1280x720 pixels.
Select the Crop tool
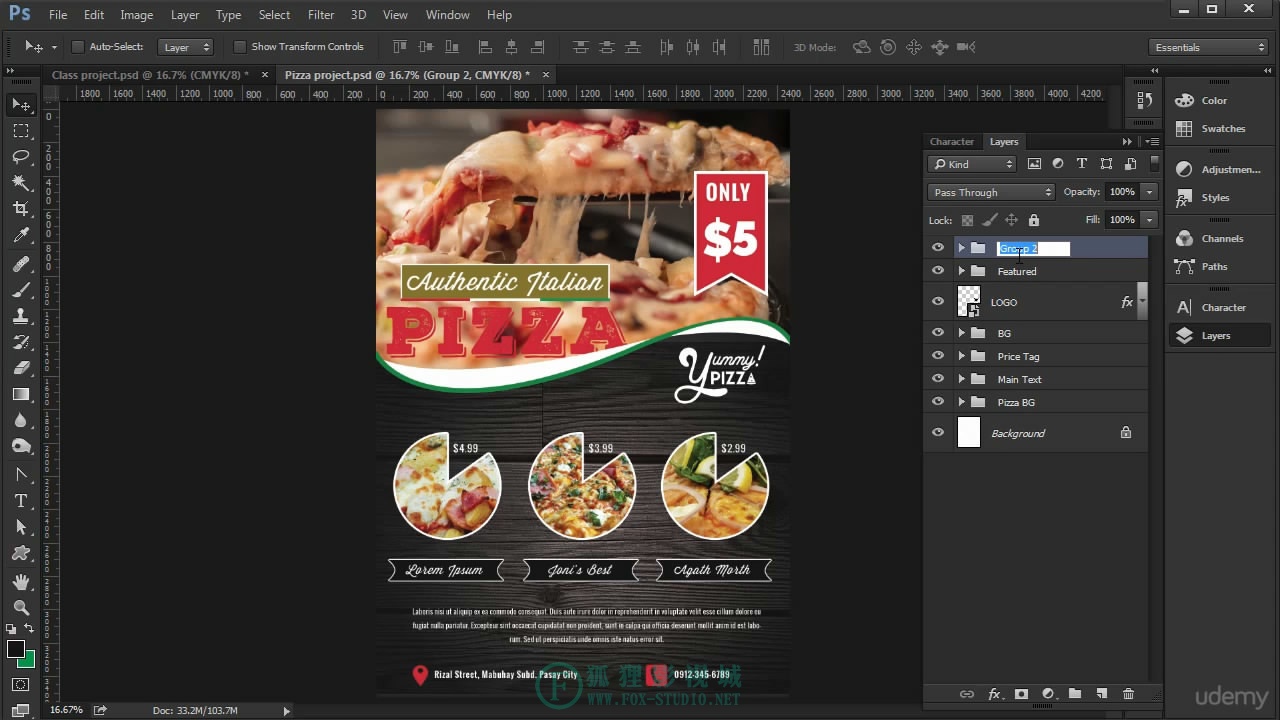(x=21, y=209)
